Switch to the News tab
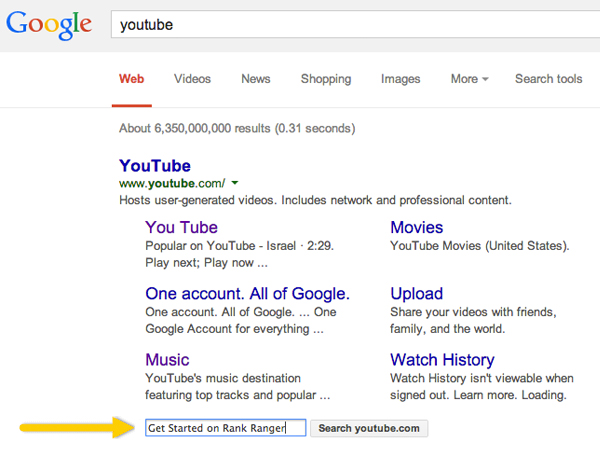Screen dimensions: 600x455 coord(255,79)
